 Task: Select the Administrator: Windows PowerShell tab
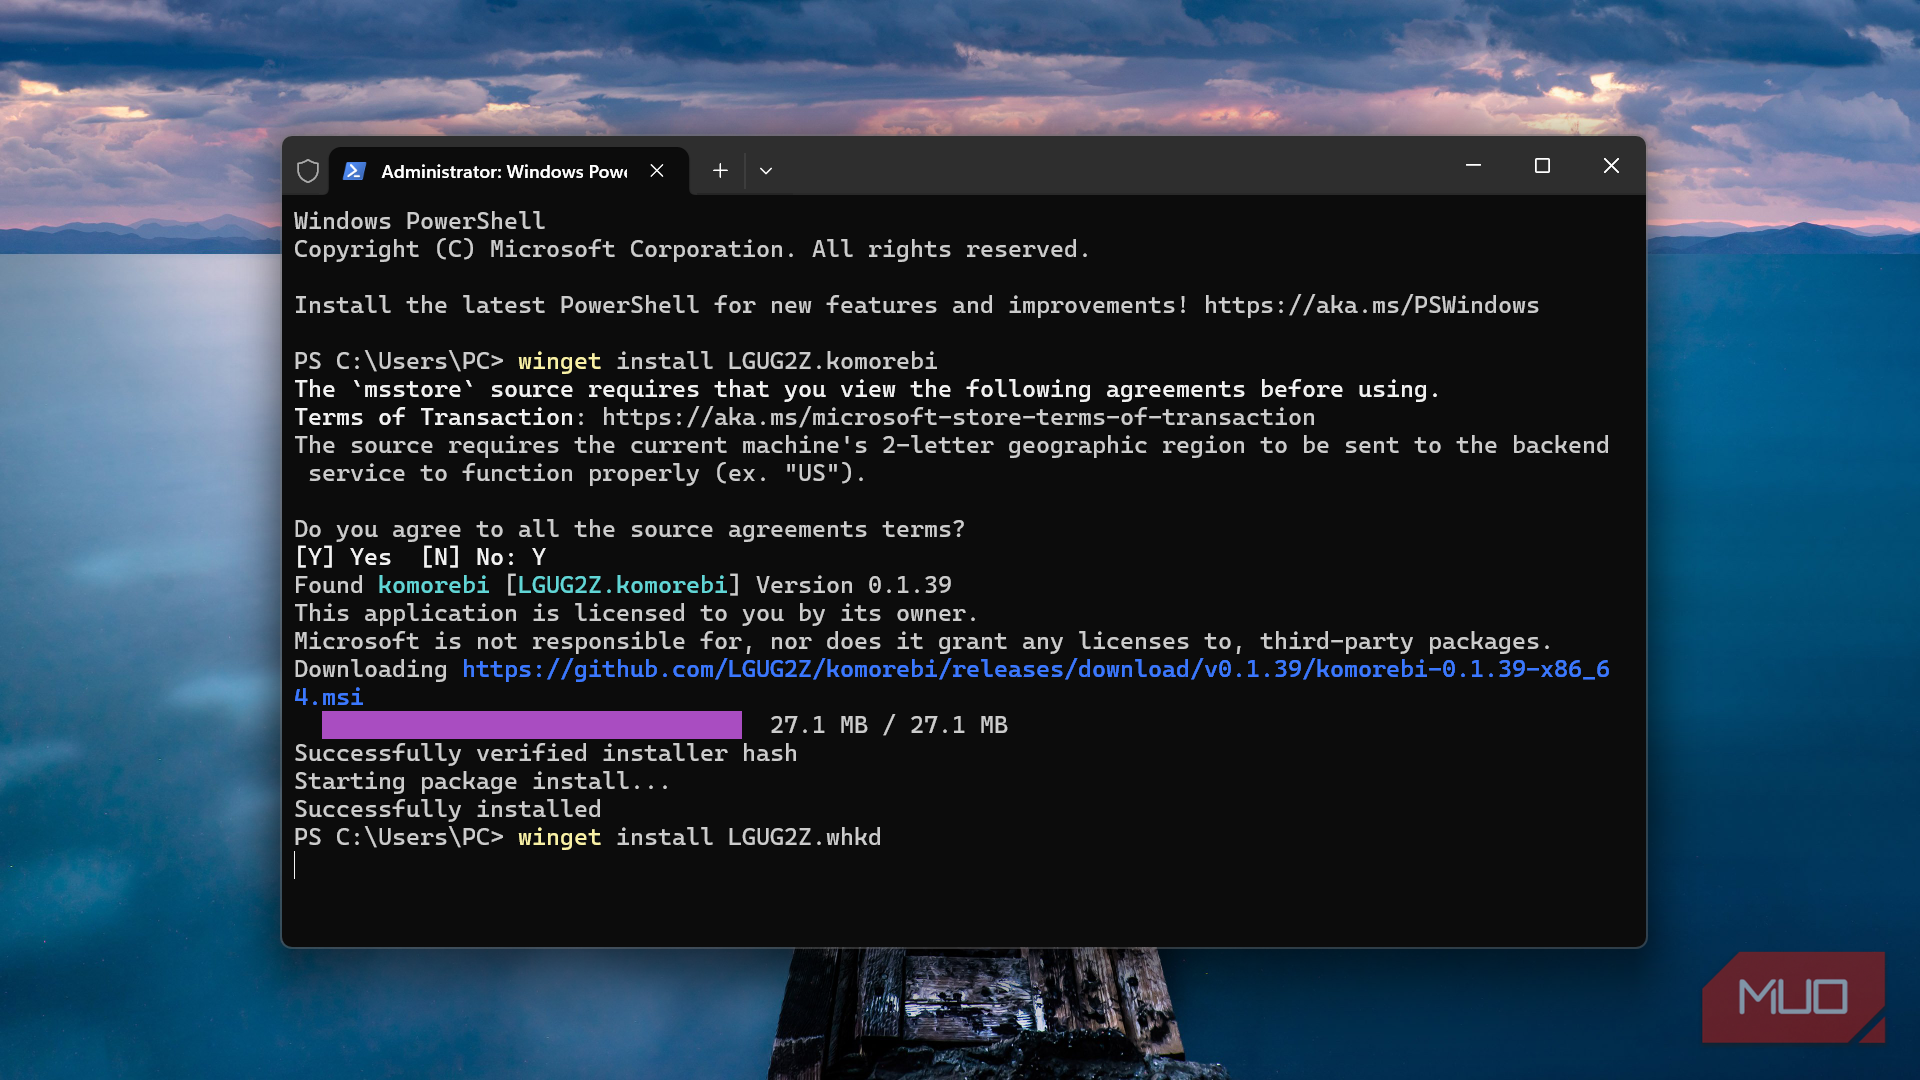pos(509,171)
